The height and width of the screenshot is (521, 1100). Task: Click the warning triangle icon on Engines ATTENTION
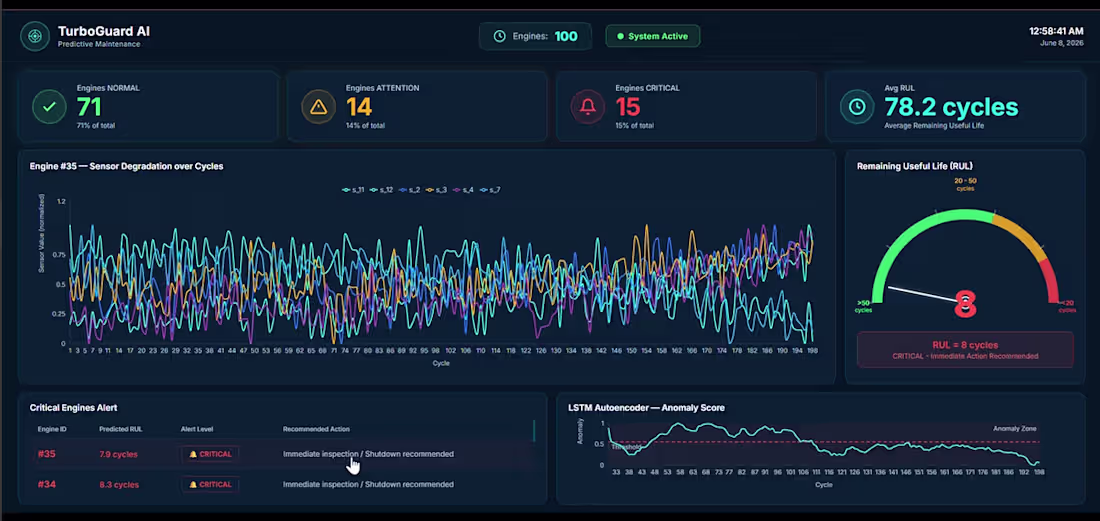[x=318, y=107]
